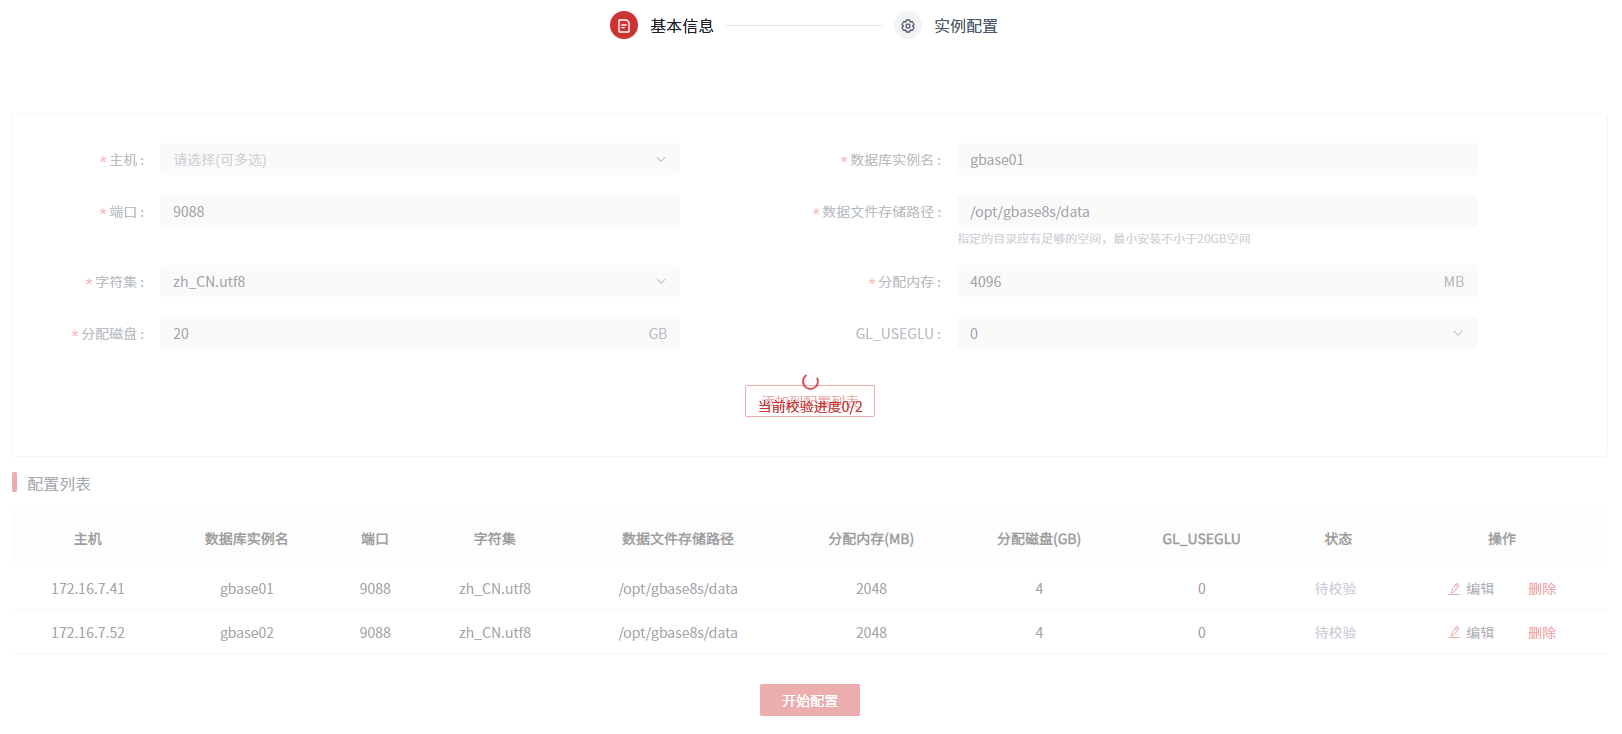Click the 分配内存 field showing 4096
Screen dimensions: 1622x734
tap(1200, 282)
